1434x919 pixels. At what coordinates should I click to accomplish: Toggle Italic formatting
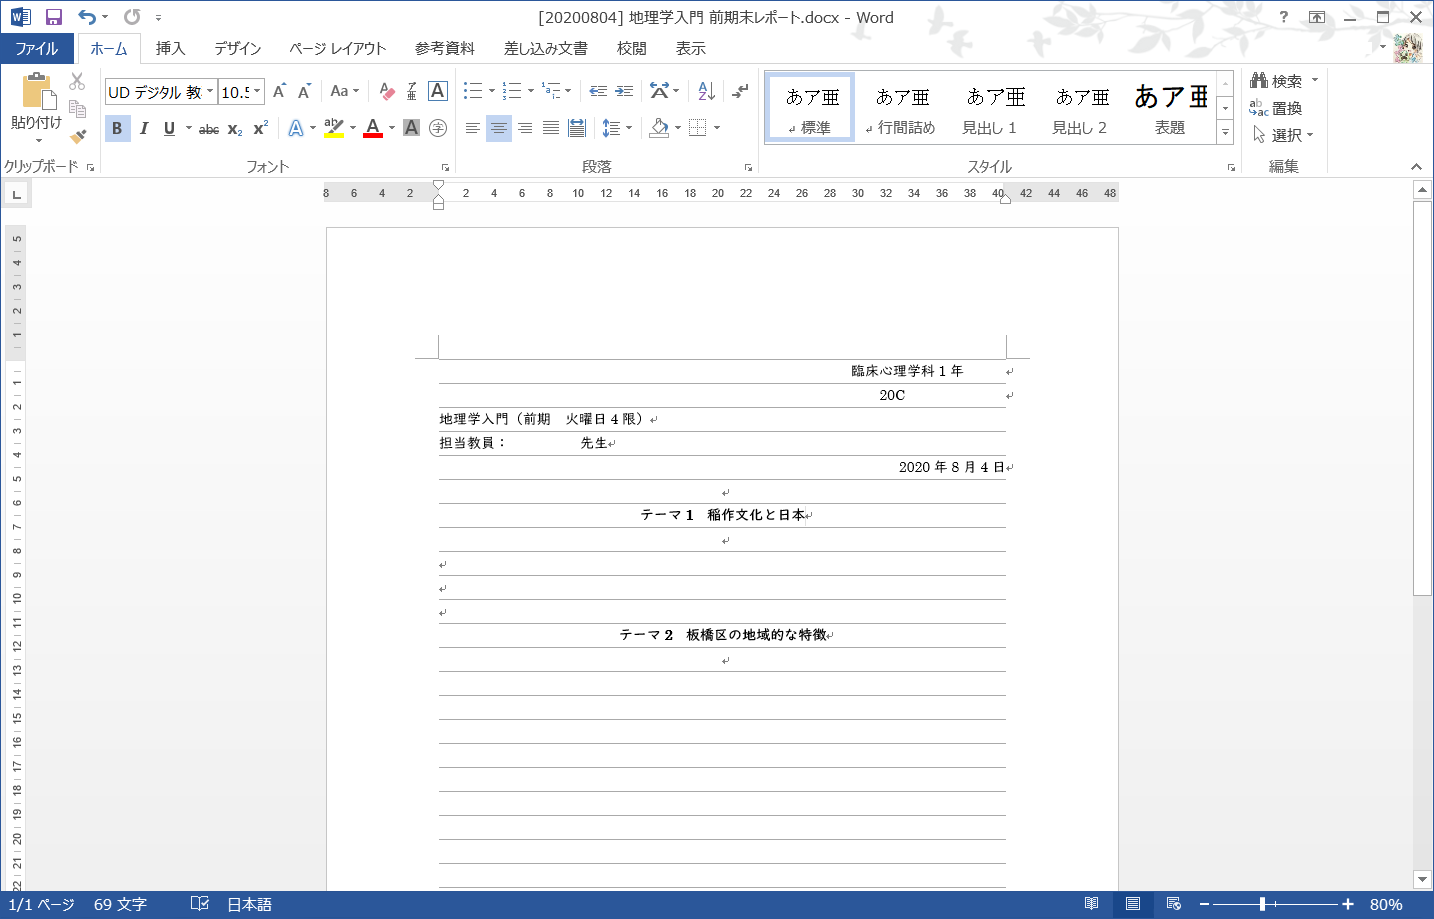click(143, 128)
